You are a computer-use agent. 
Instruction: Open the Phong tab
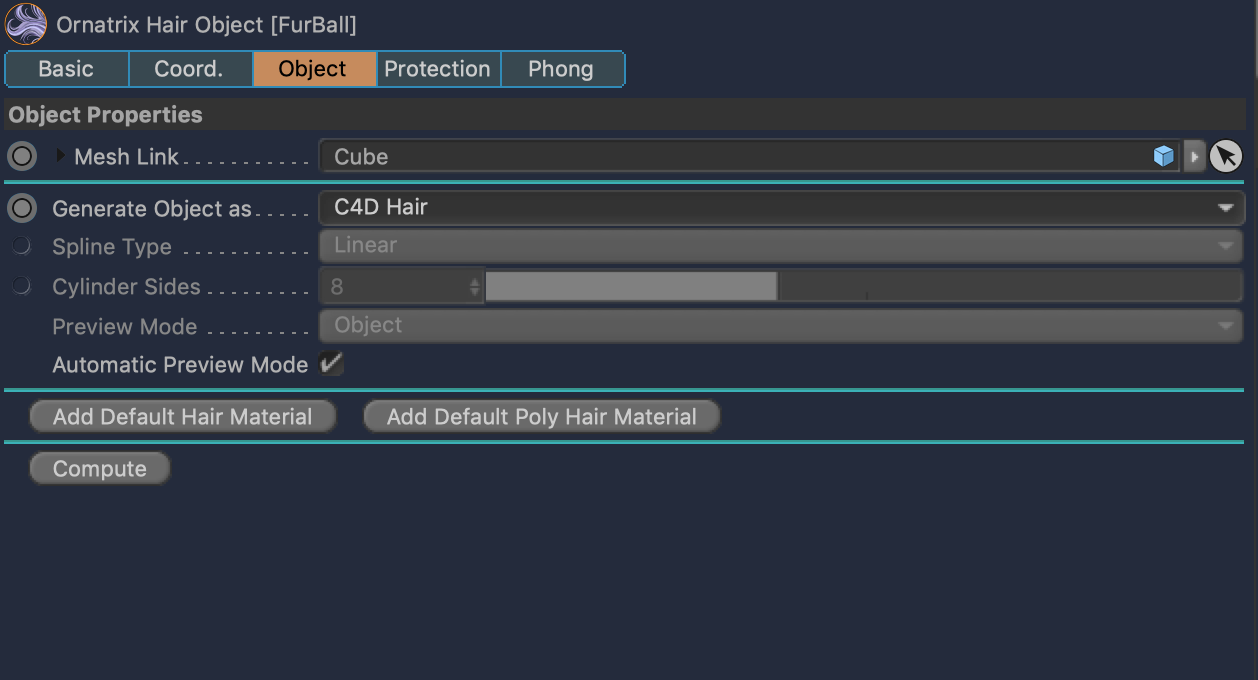click(561, 69)
